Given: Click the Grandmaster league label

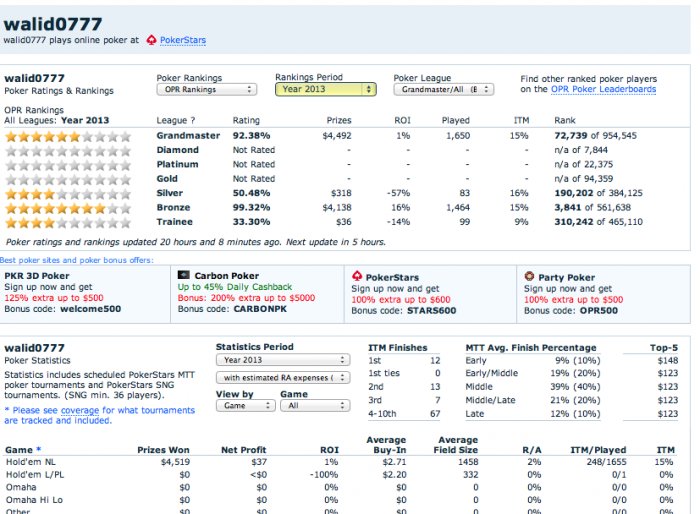Looking at the screenshot, I should [x=188, y=135].
